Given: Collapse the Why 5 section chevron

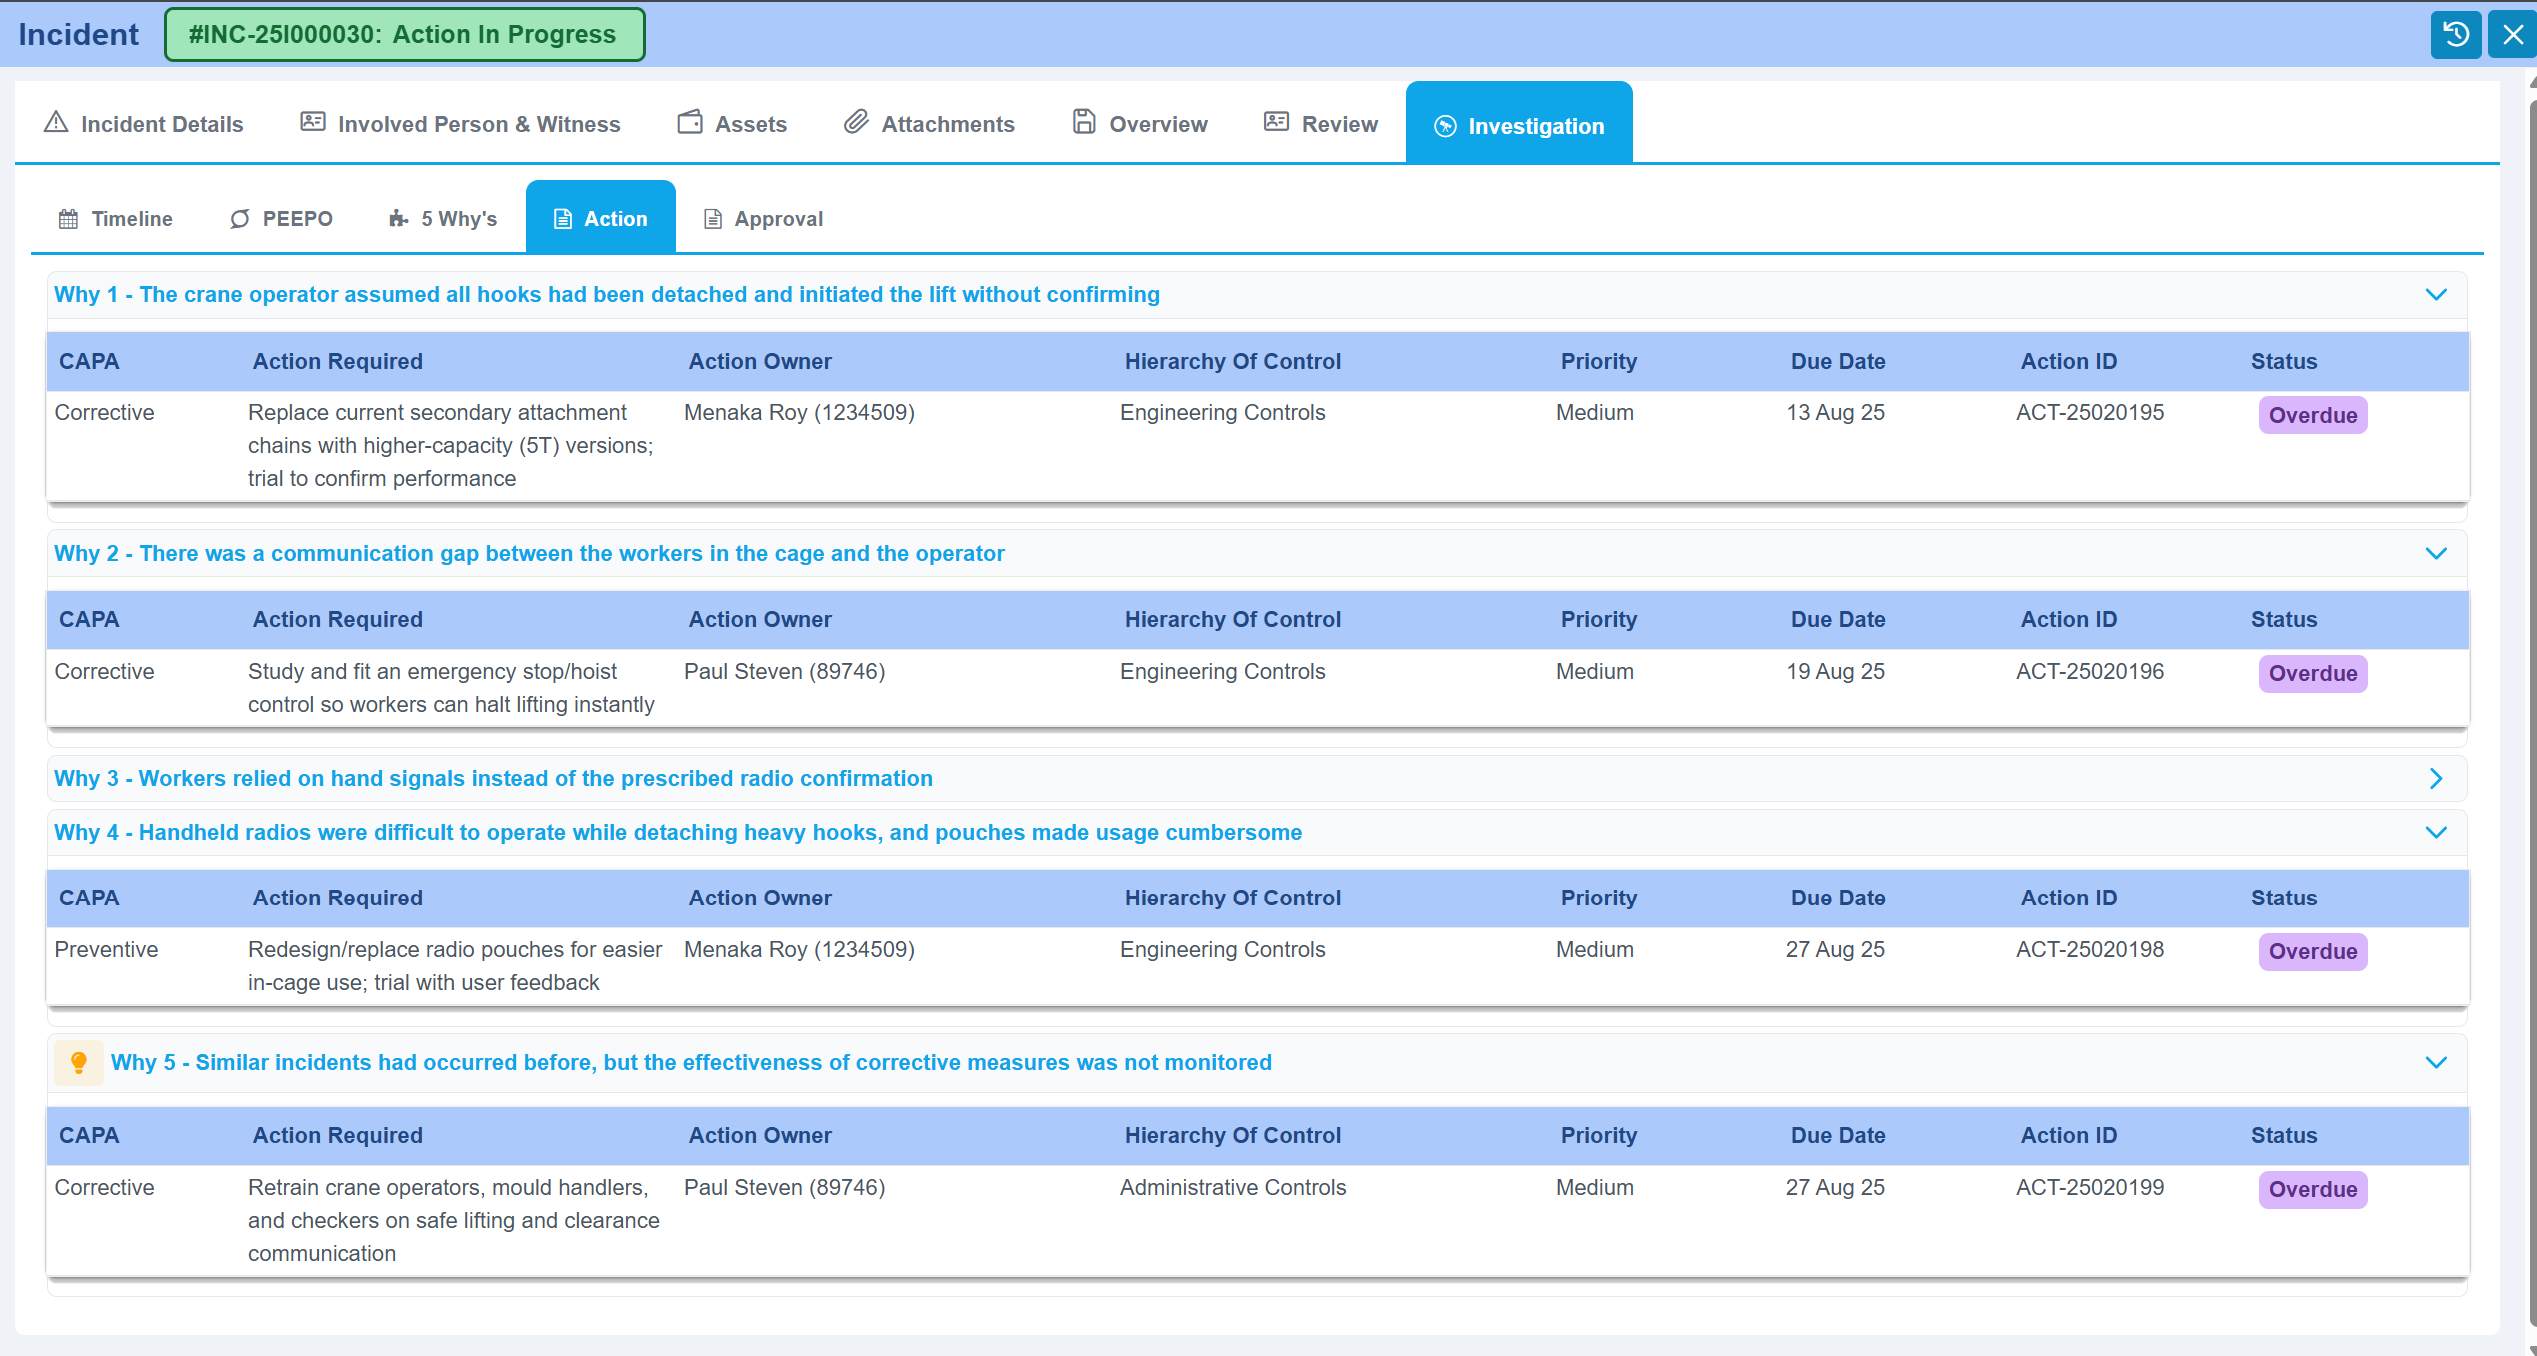Looking at the screenshot, I should coord(2436,1063).
